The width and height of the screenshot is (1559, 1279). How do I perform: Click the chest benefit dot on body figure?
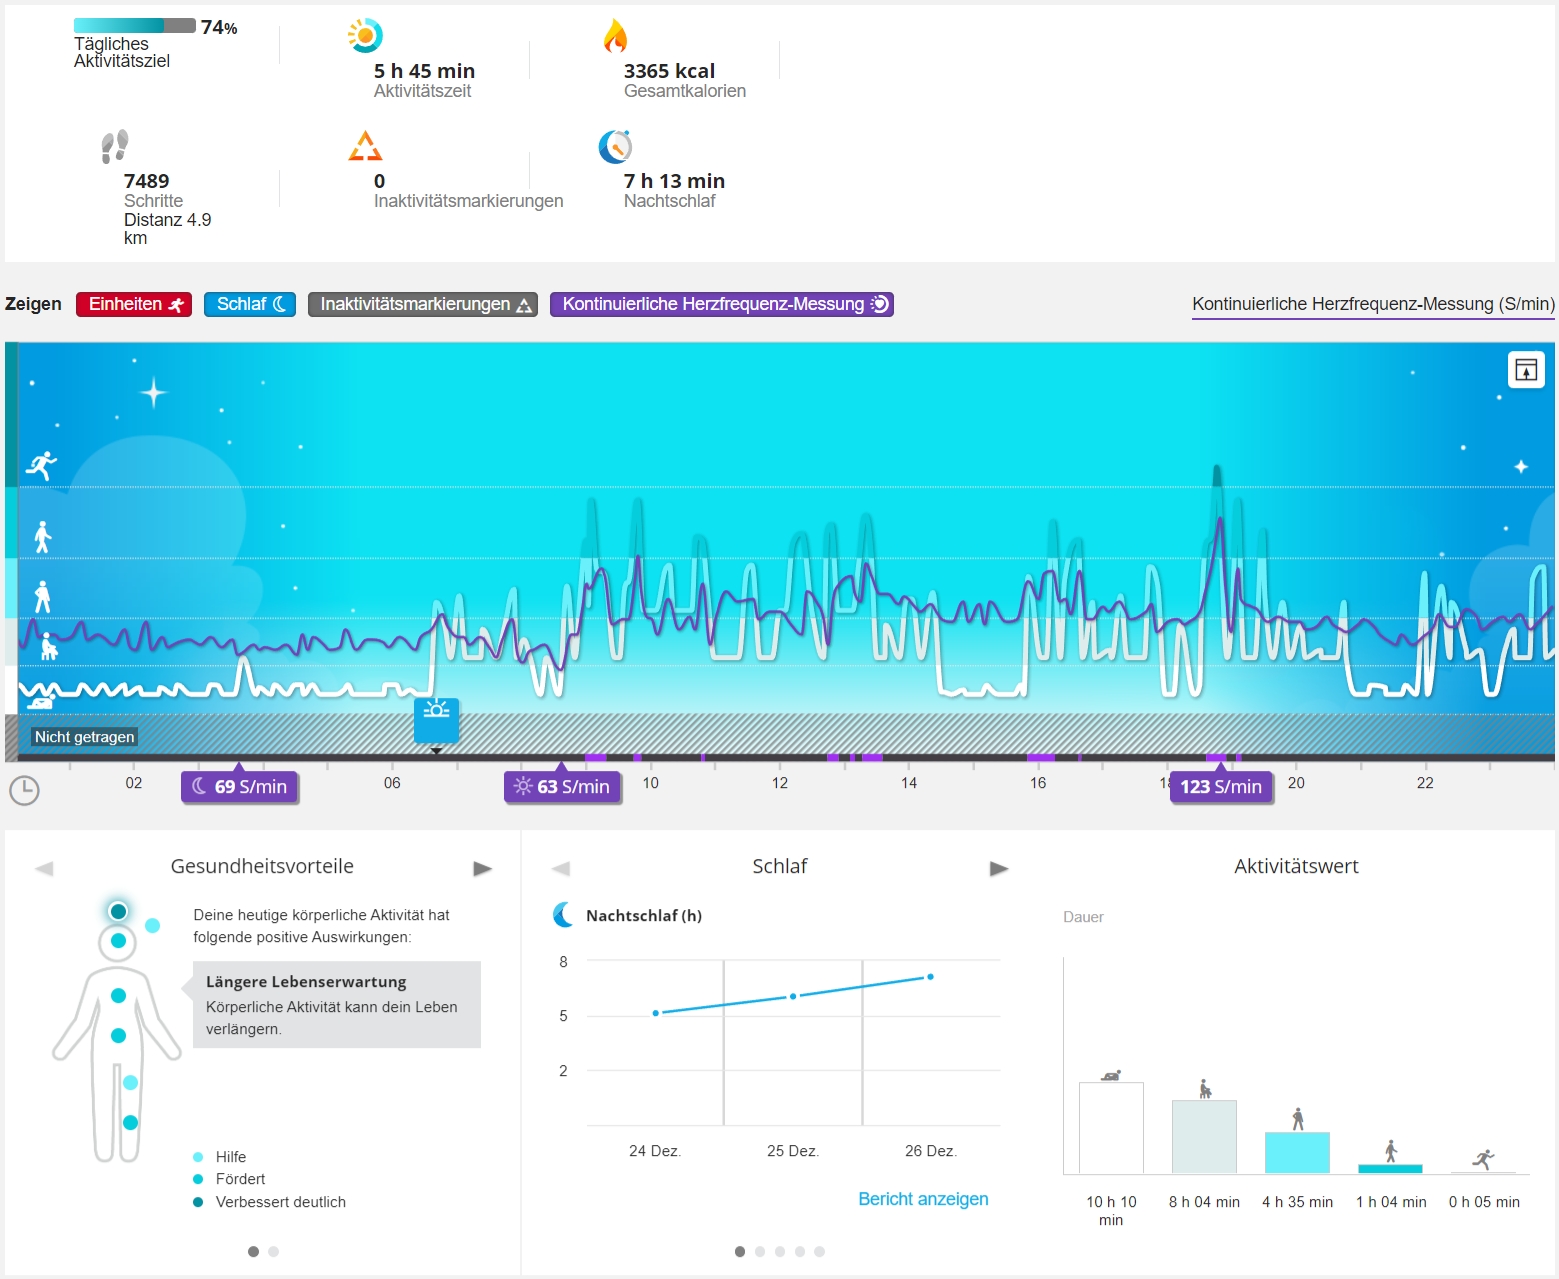tap(118, 995)
